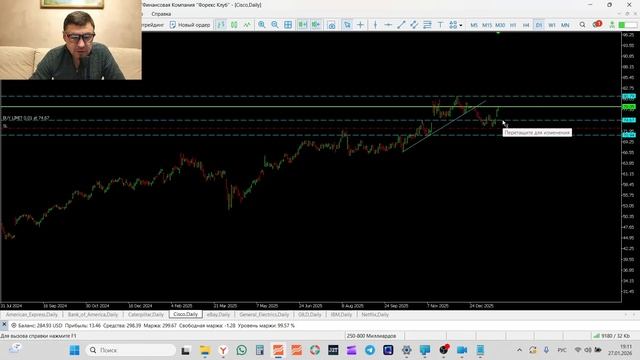Screen dimensions: 640x360
Task: Open a new order with Новый ордер button
Action: (190, 25)
